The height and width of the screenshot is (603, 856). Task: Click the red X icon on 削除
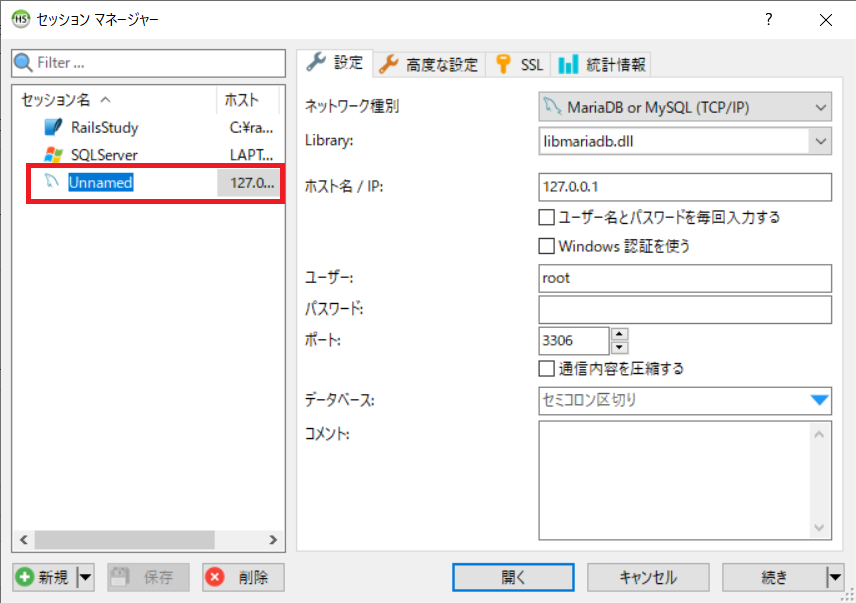click(215, 577)
